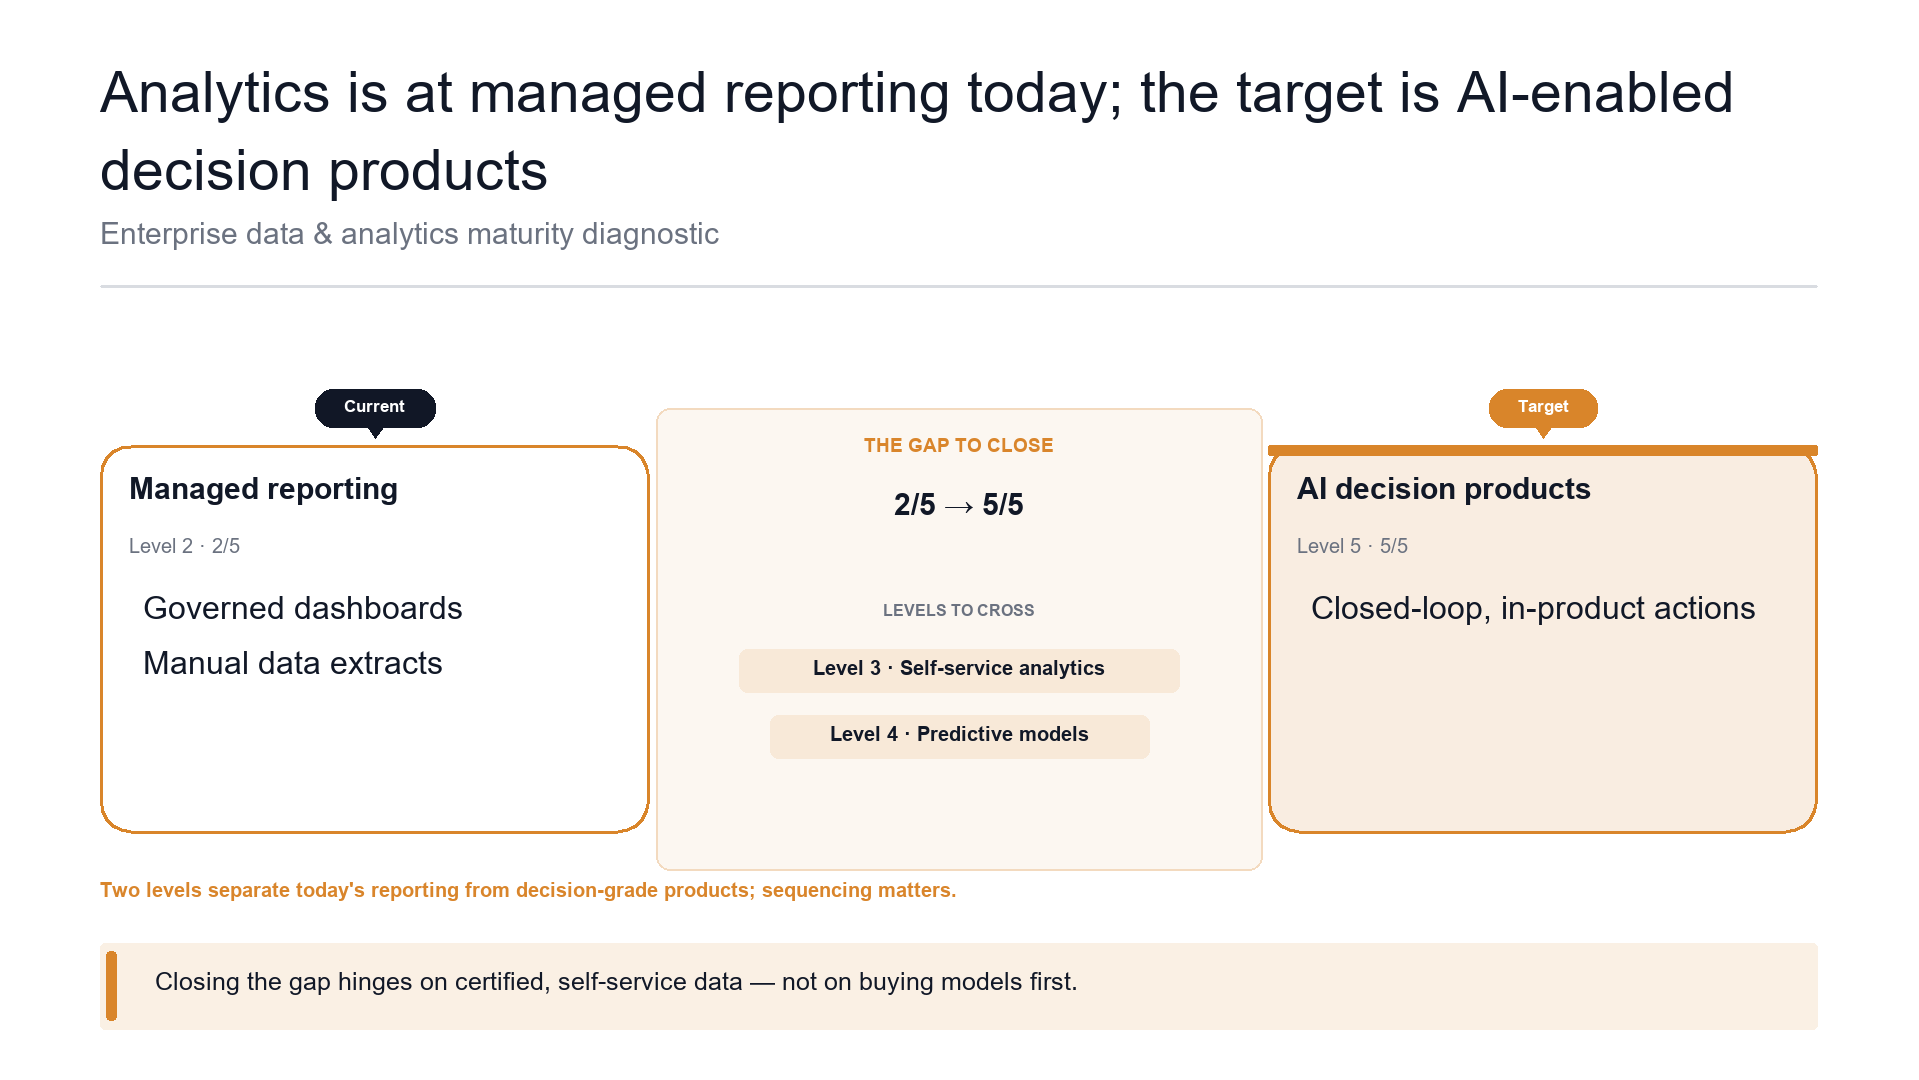Click the orange top bar of target card
The height and width of the screenshot is (1080, 1919).
click(1543, 450)
